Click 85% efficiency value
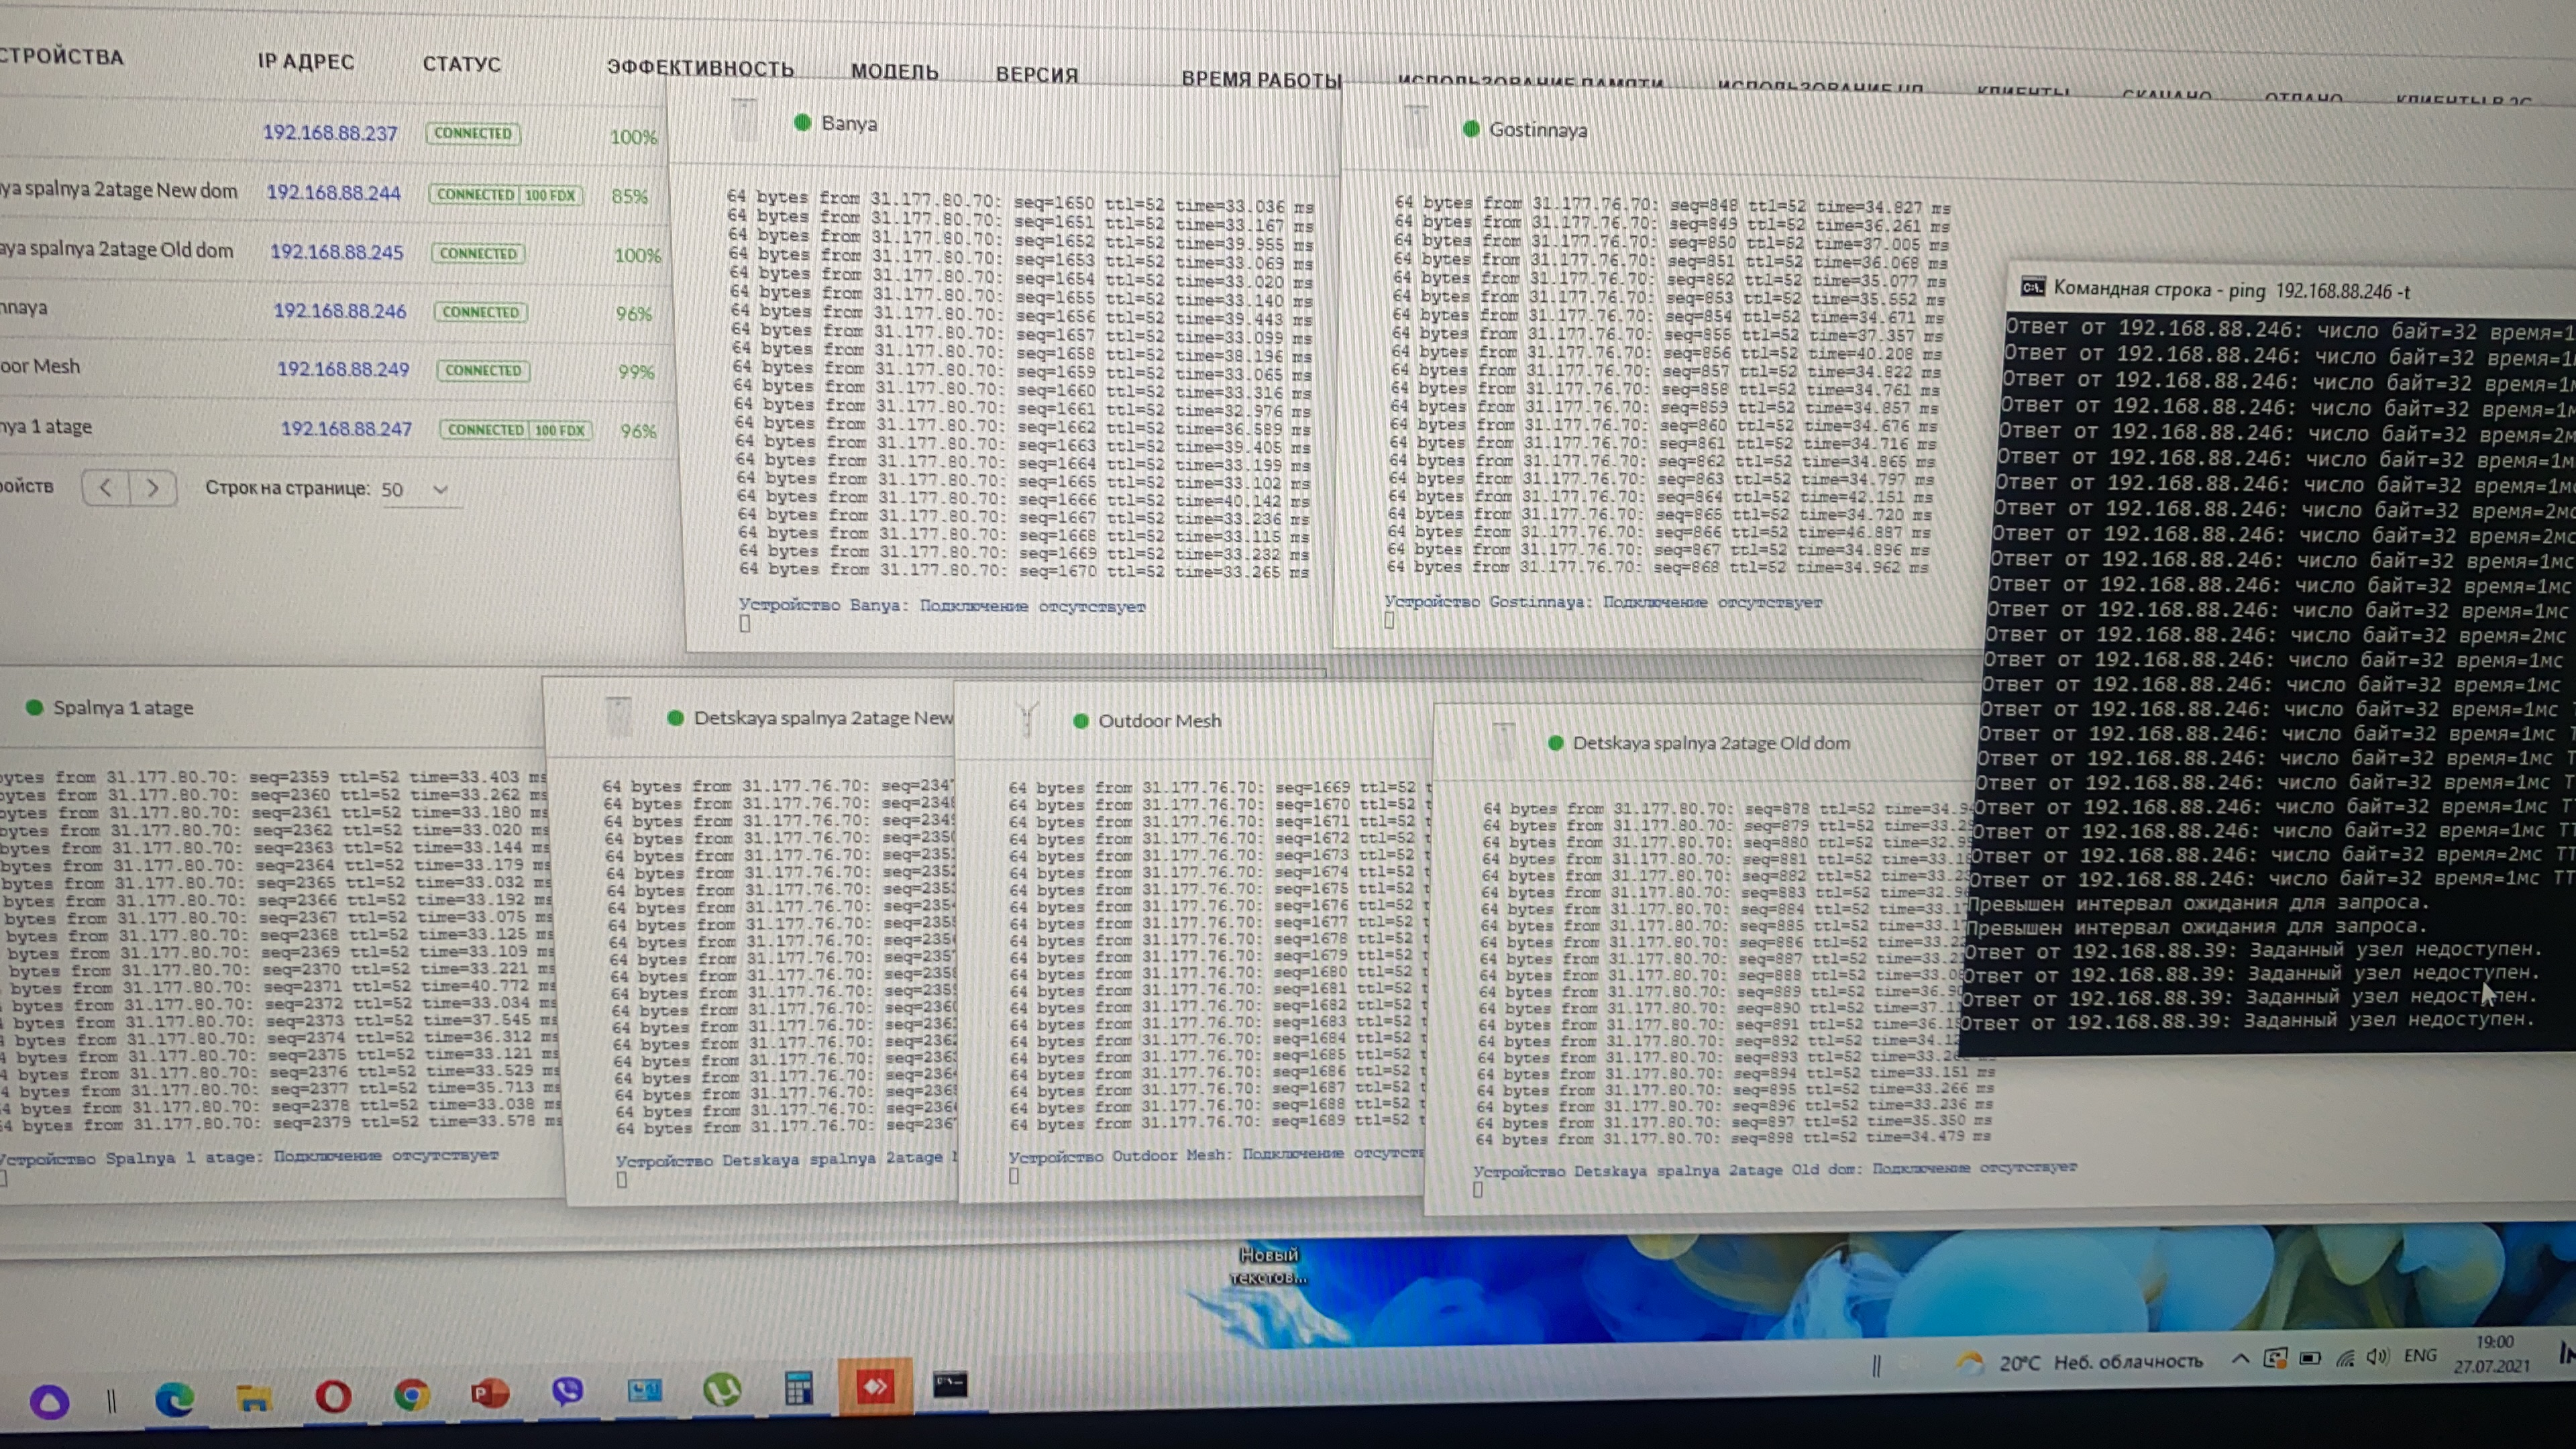Screen dimensions: 2576x1449 (630, 196)
